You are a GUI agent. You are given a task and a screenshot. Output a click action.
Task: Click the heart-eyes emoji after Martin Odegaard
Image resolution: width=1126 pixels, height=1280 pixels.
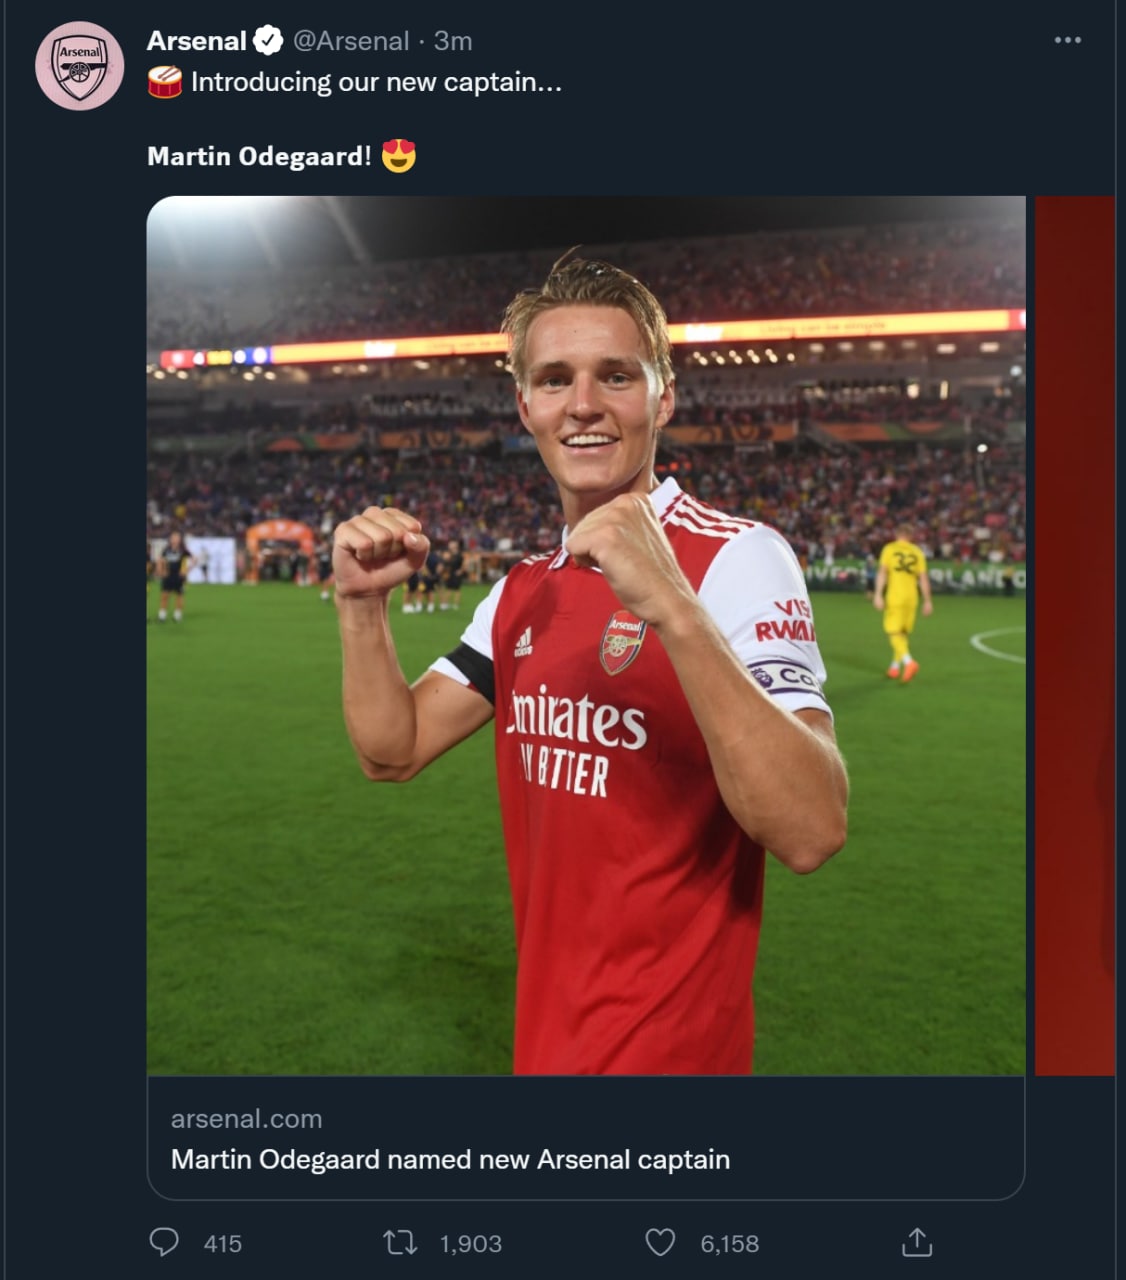click(398, 156)
